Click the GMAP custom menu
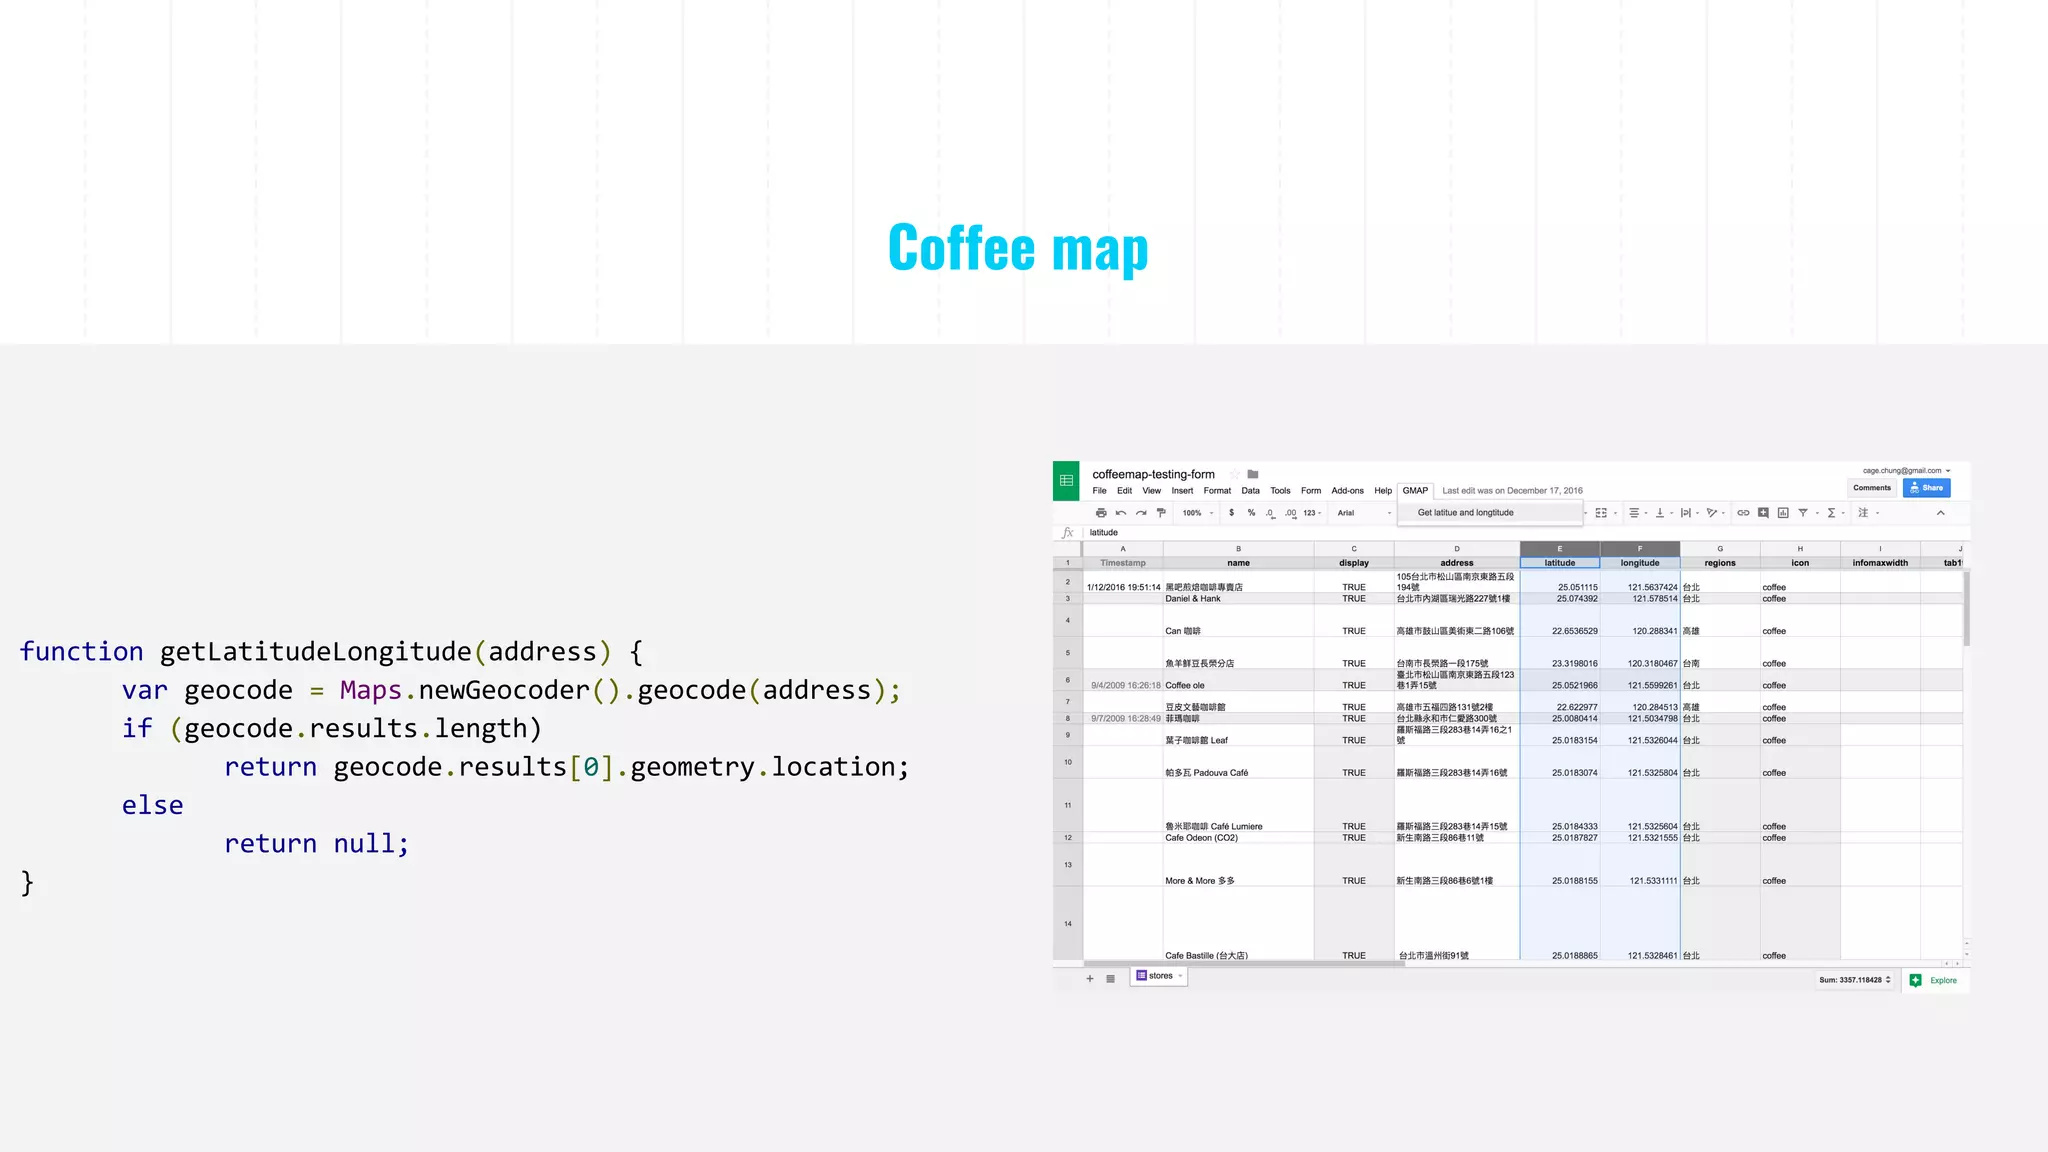This screenshot has width=2048, height=1152. 1415,491
